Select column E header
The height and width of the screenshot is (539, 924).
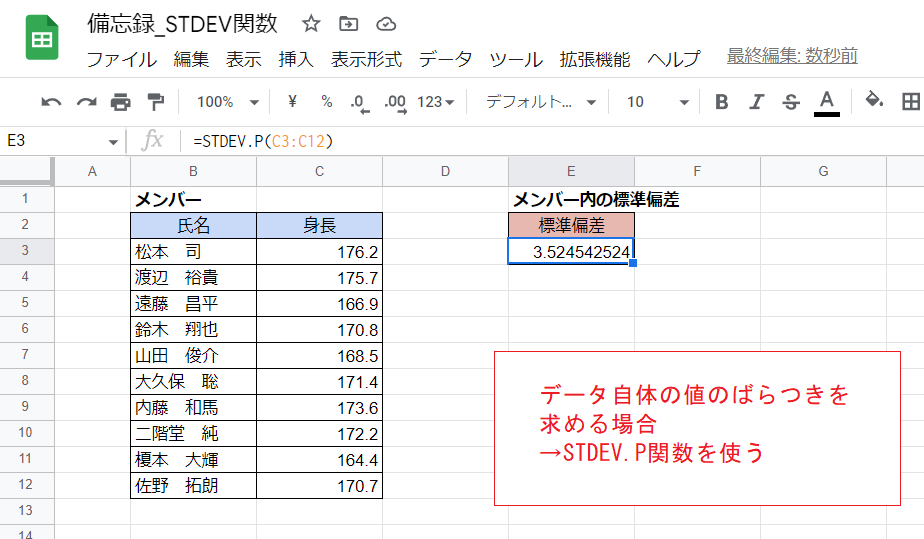(x=571, y=171)
